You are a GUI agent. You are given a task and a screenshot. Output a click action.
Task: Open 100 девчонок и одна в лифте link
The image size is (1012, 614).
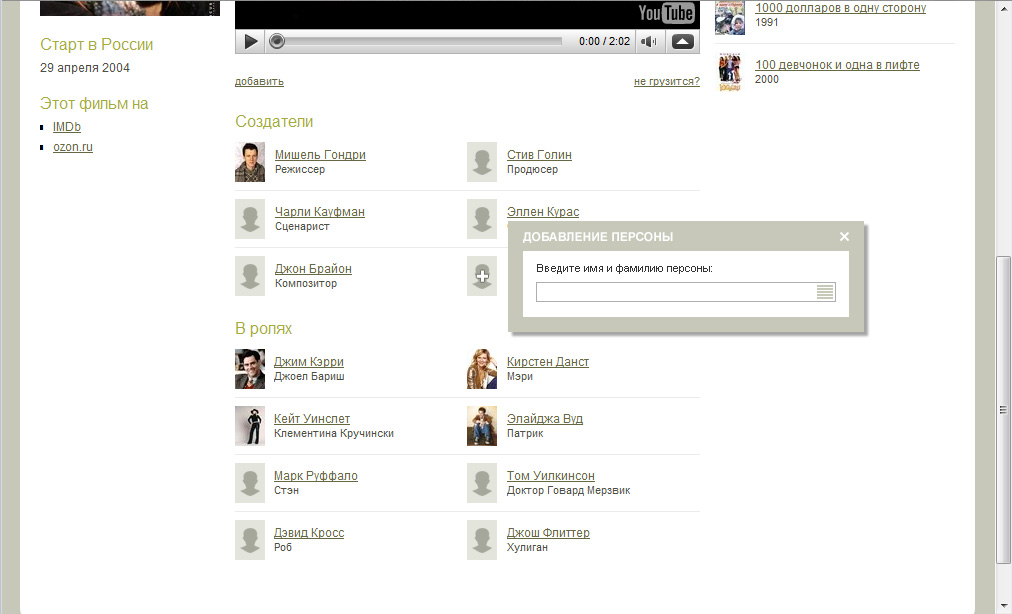click(837, 65)
